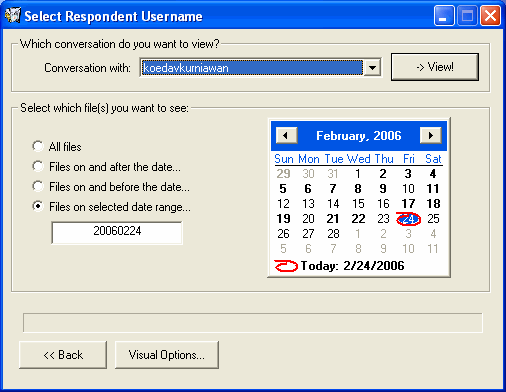
Task: Select February 17 in the calendar
Action: (x=408, y=204)
